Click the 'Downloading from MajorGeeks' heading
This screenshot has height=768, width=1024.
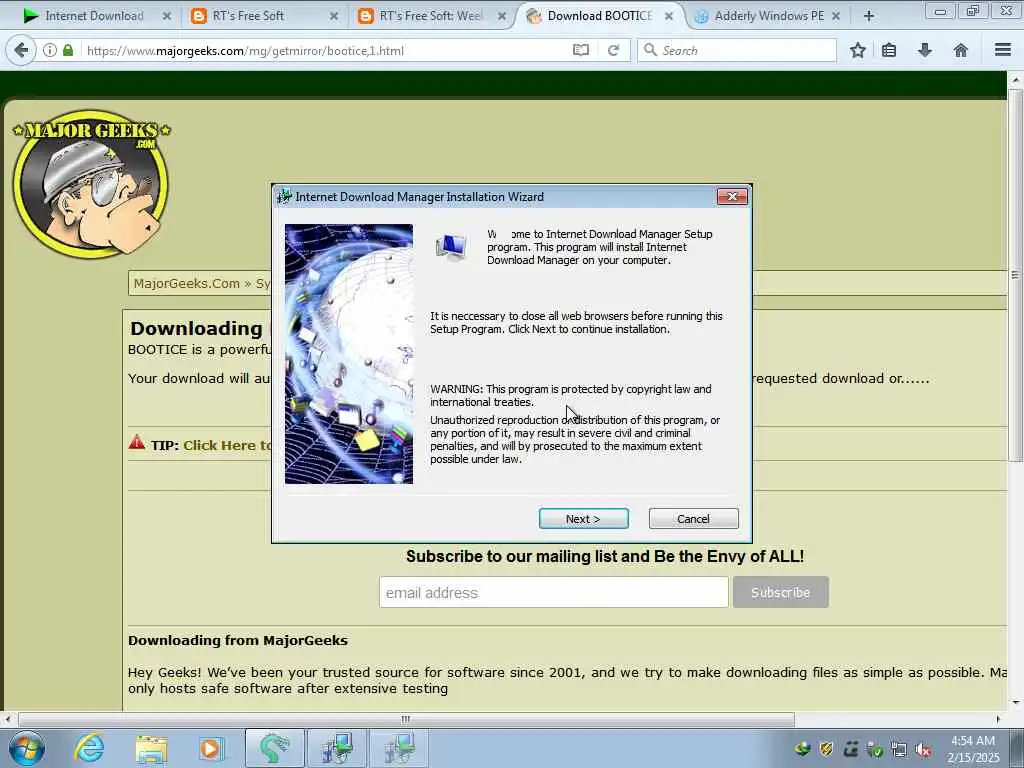[x=238, y=641]
